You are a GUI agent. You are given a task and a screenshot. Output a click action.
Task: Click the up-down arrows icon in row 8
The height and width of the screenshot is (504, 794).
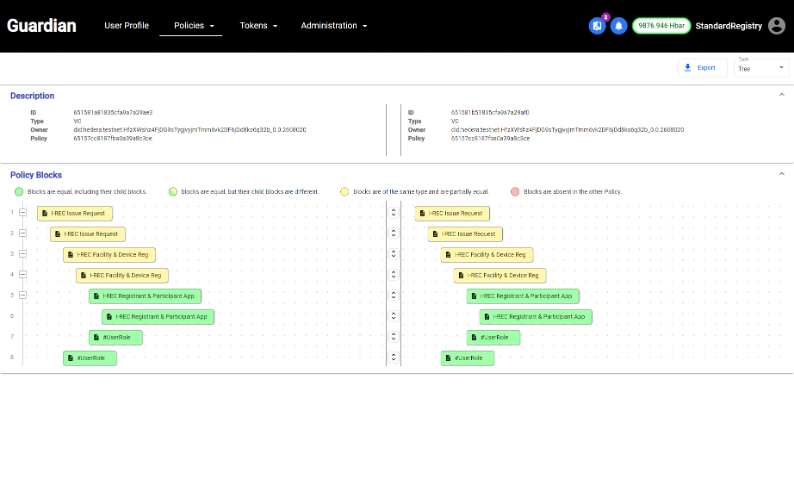point(394,358)
